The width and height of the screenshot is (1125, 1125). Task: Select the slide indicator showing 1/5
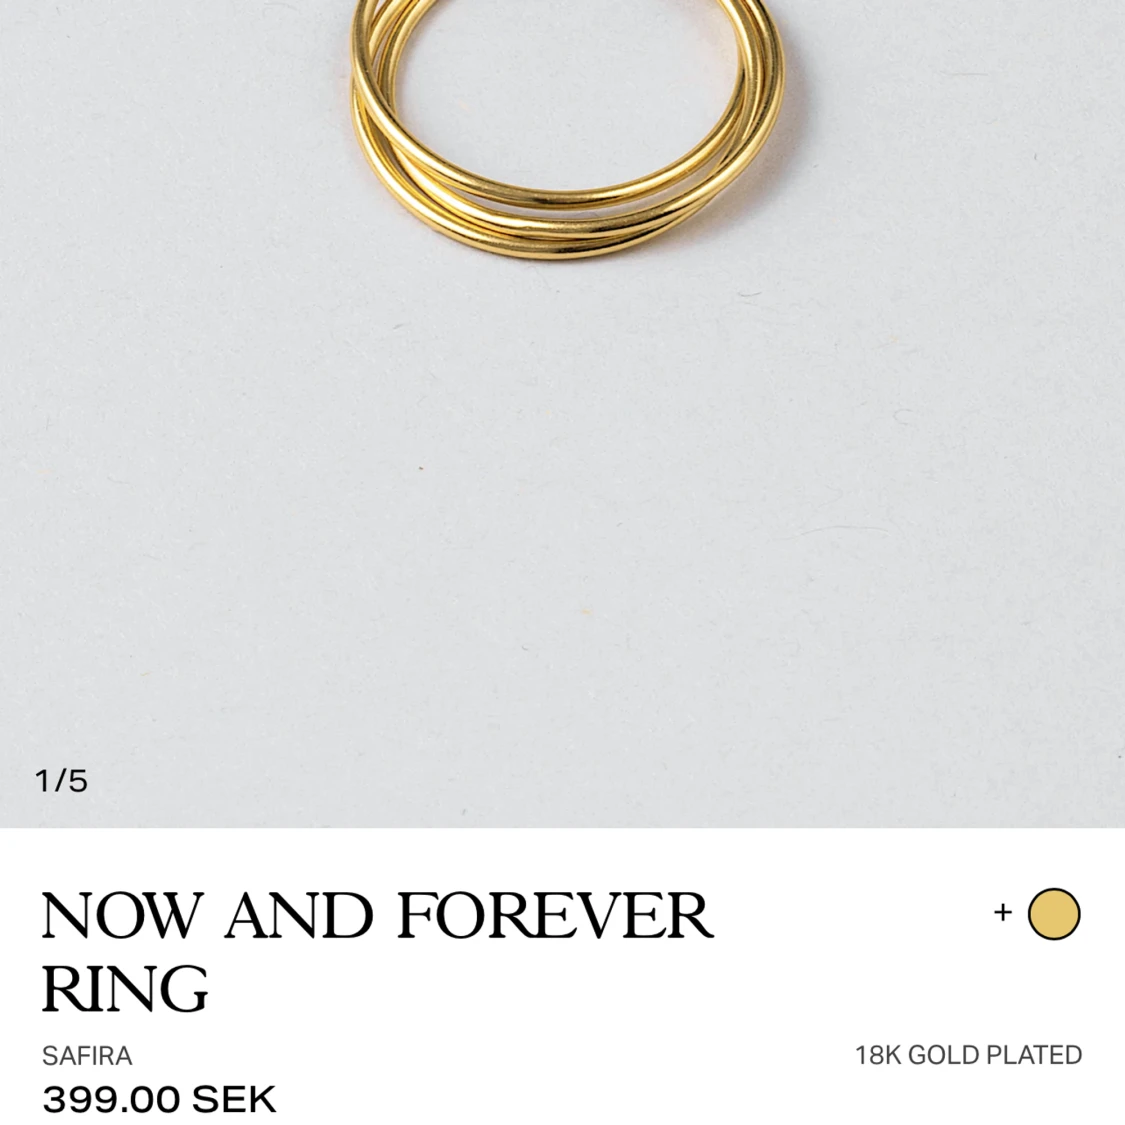[62, 781]
